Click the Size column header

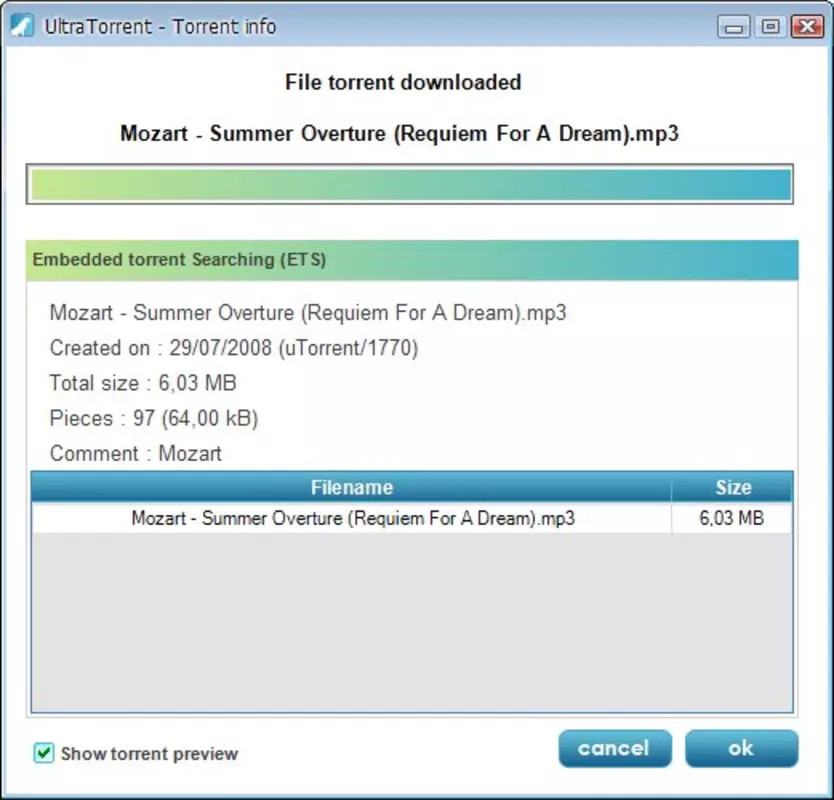(732, 487)
